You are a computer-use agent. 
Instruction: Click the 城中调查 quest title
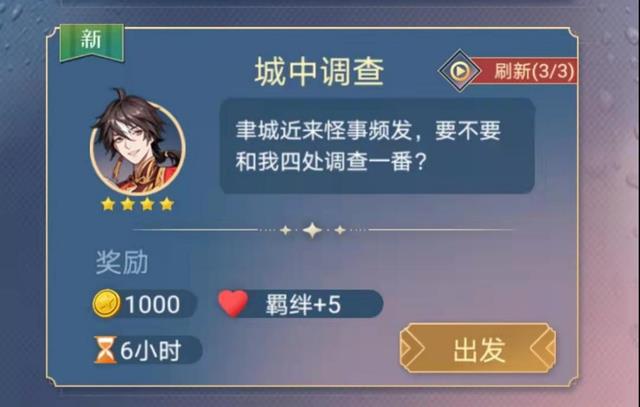(319, 72)
